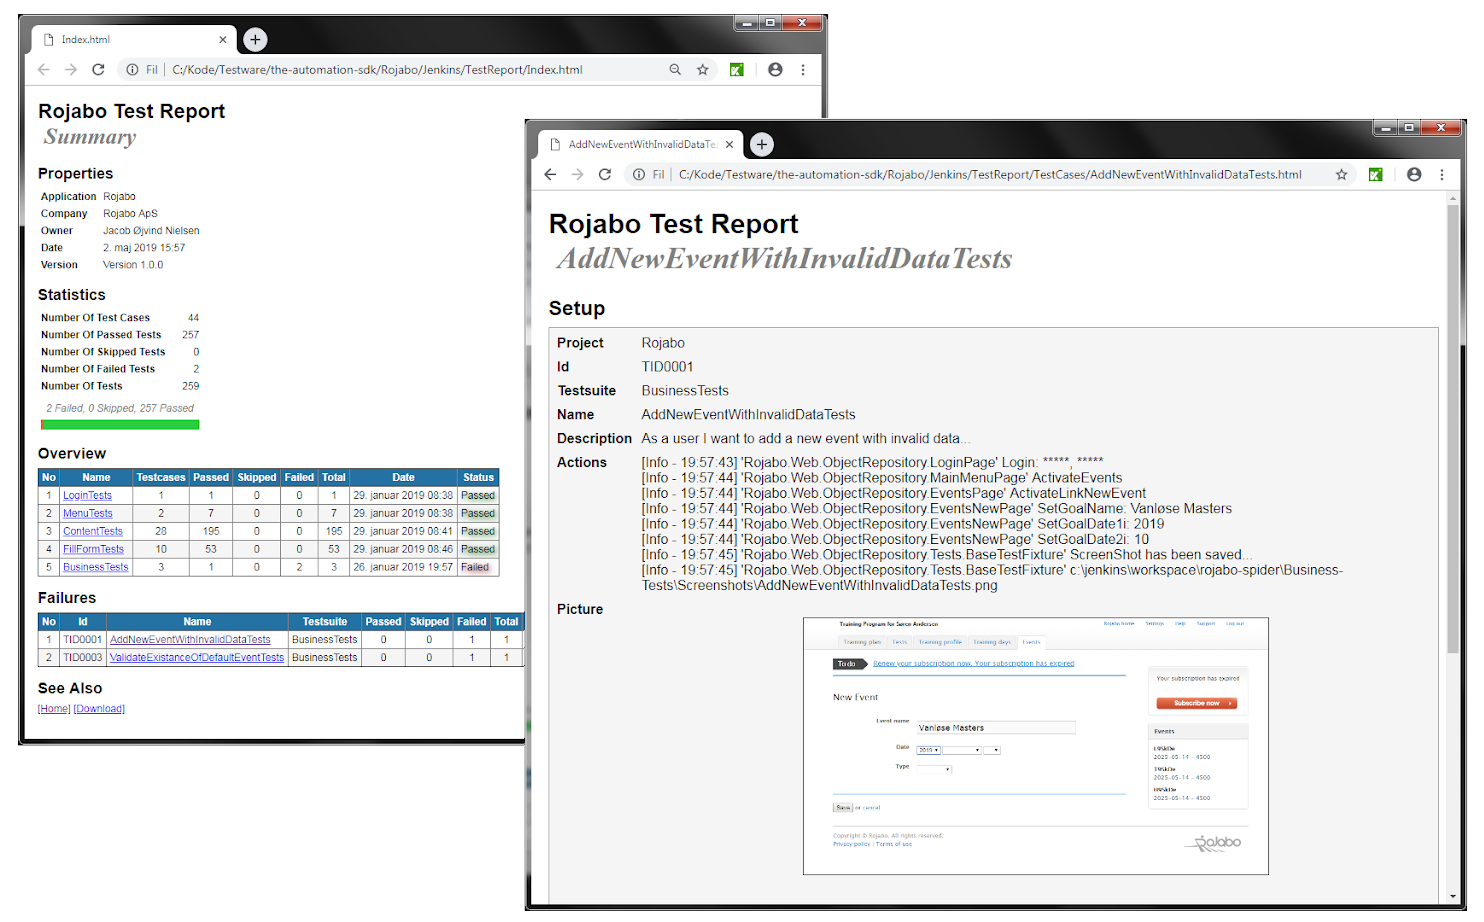Click Id value TID0001 in Setup section
This screenshot has height=922, width=1484.
click(x=667, y=367)
